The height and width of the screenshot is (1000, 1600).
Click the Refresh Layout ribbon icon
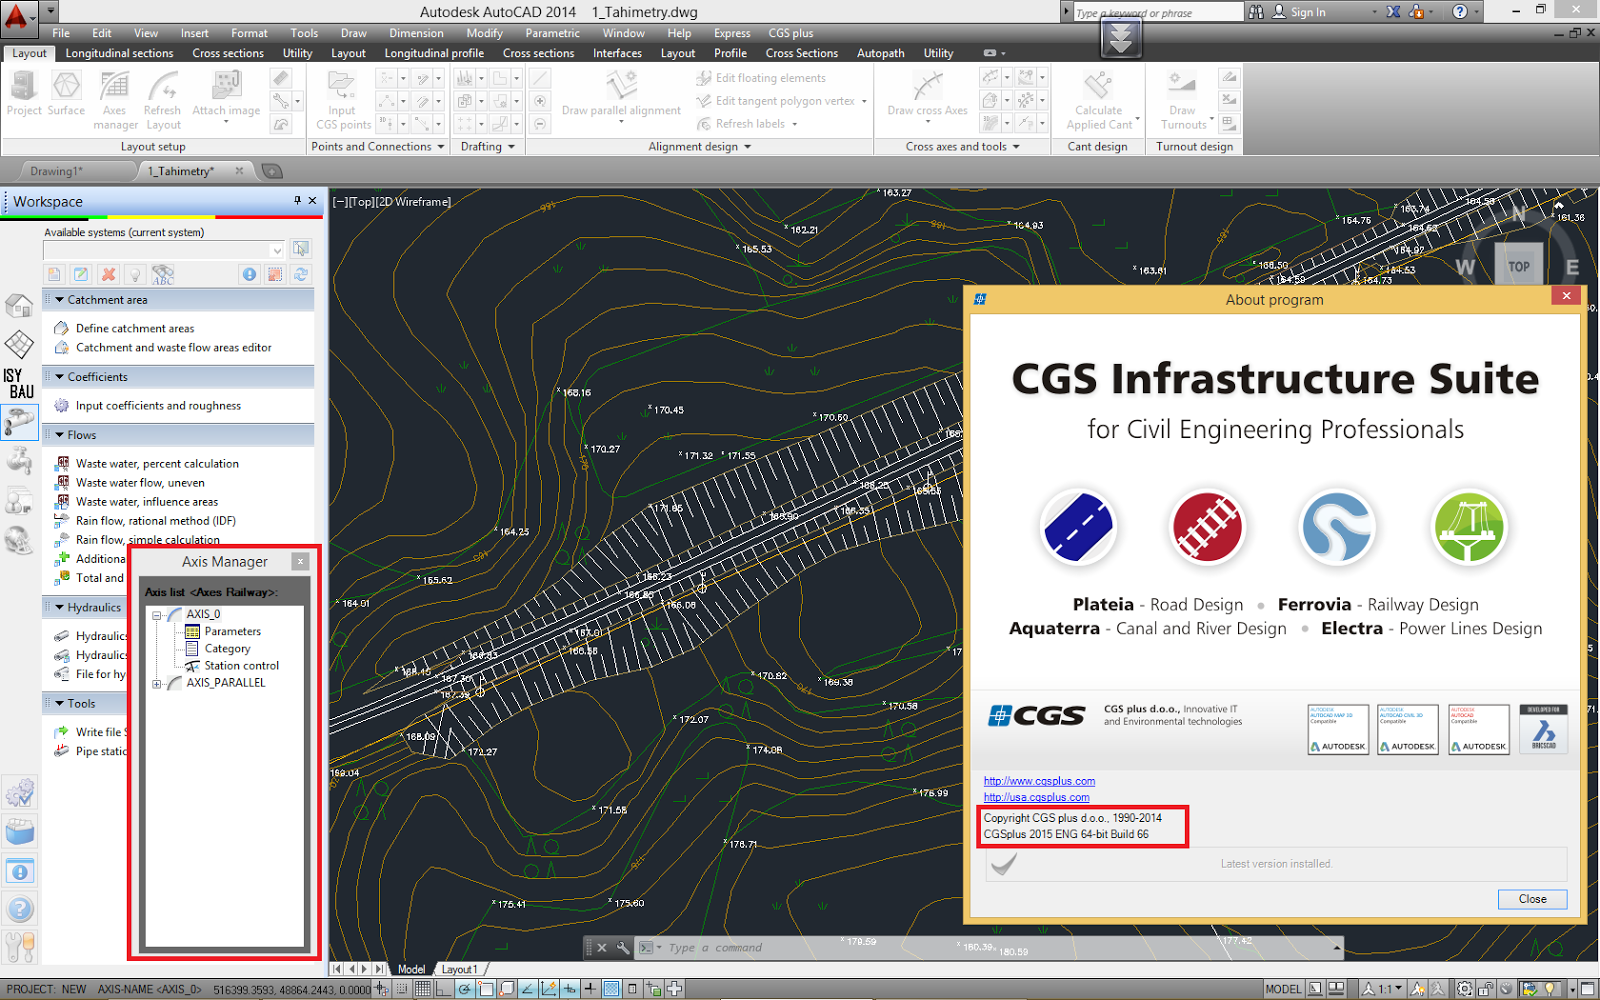163,100
